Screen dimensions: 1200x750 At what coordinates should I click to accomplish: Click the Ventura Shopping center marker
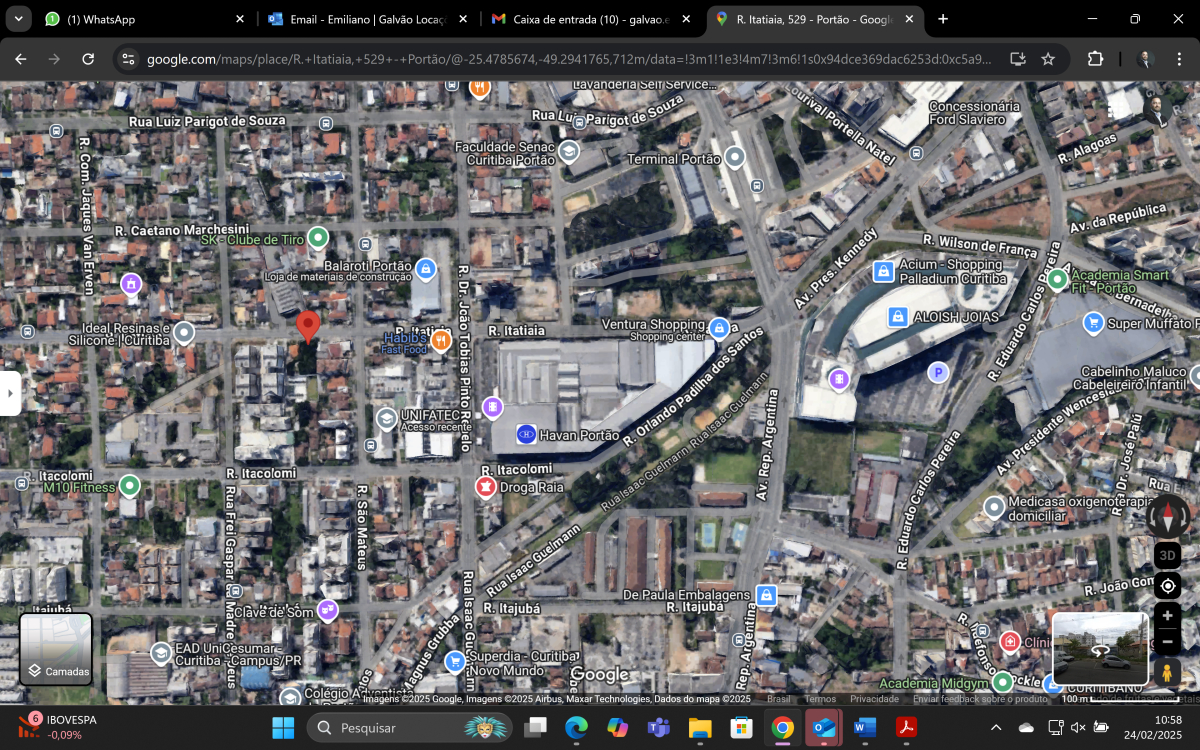pos(718,328)
